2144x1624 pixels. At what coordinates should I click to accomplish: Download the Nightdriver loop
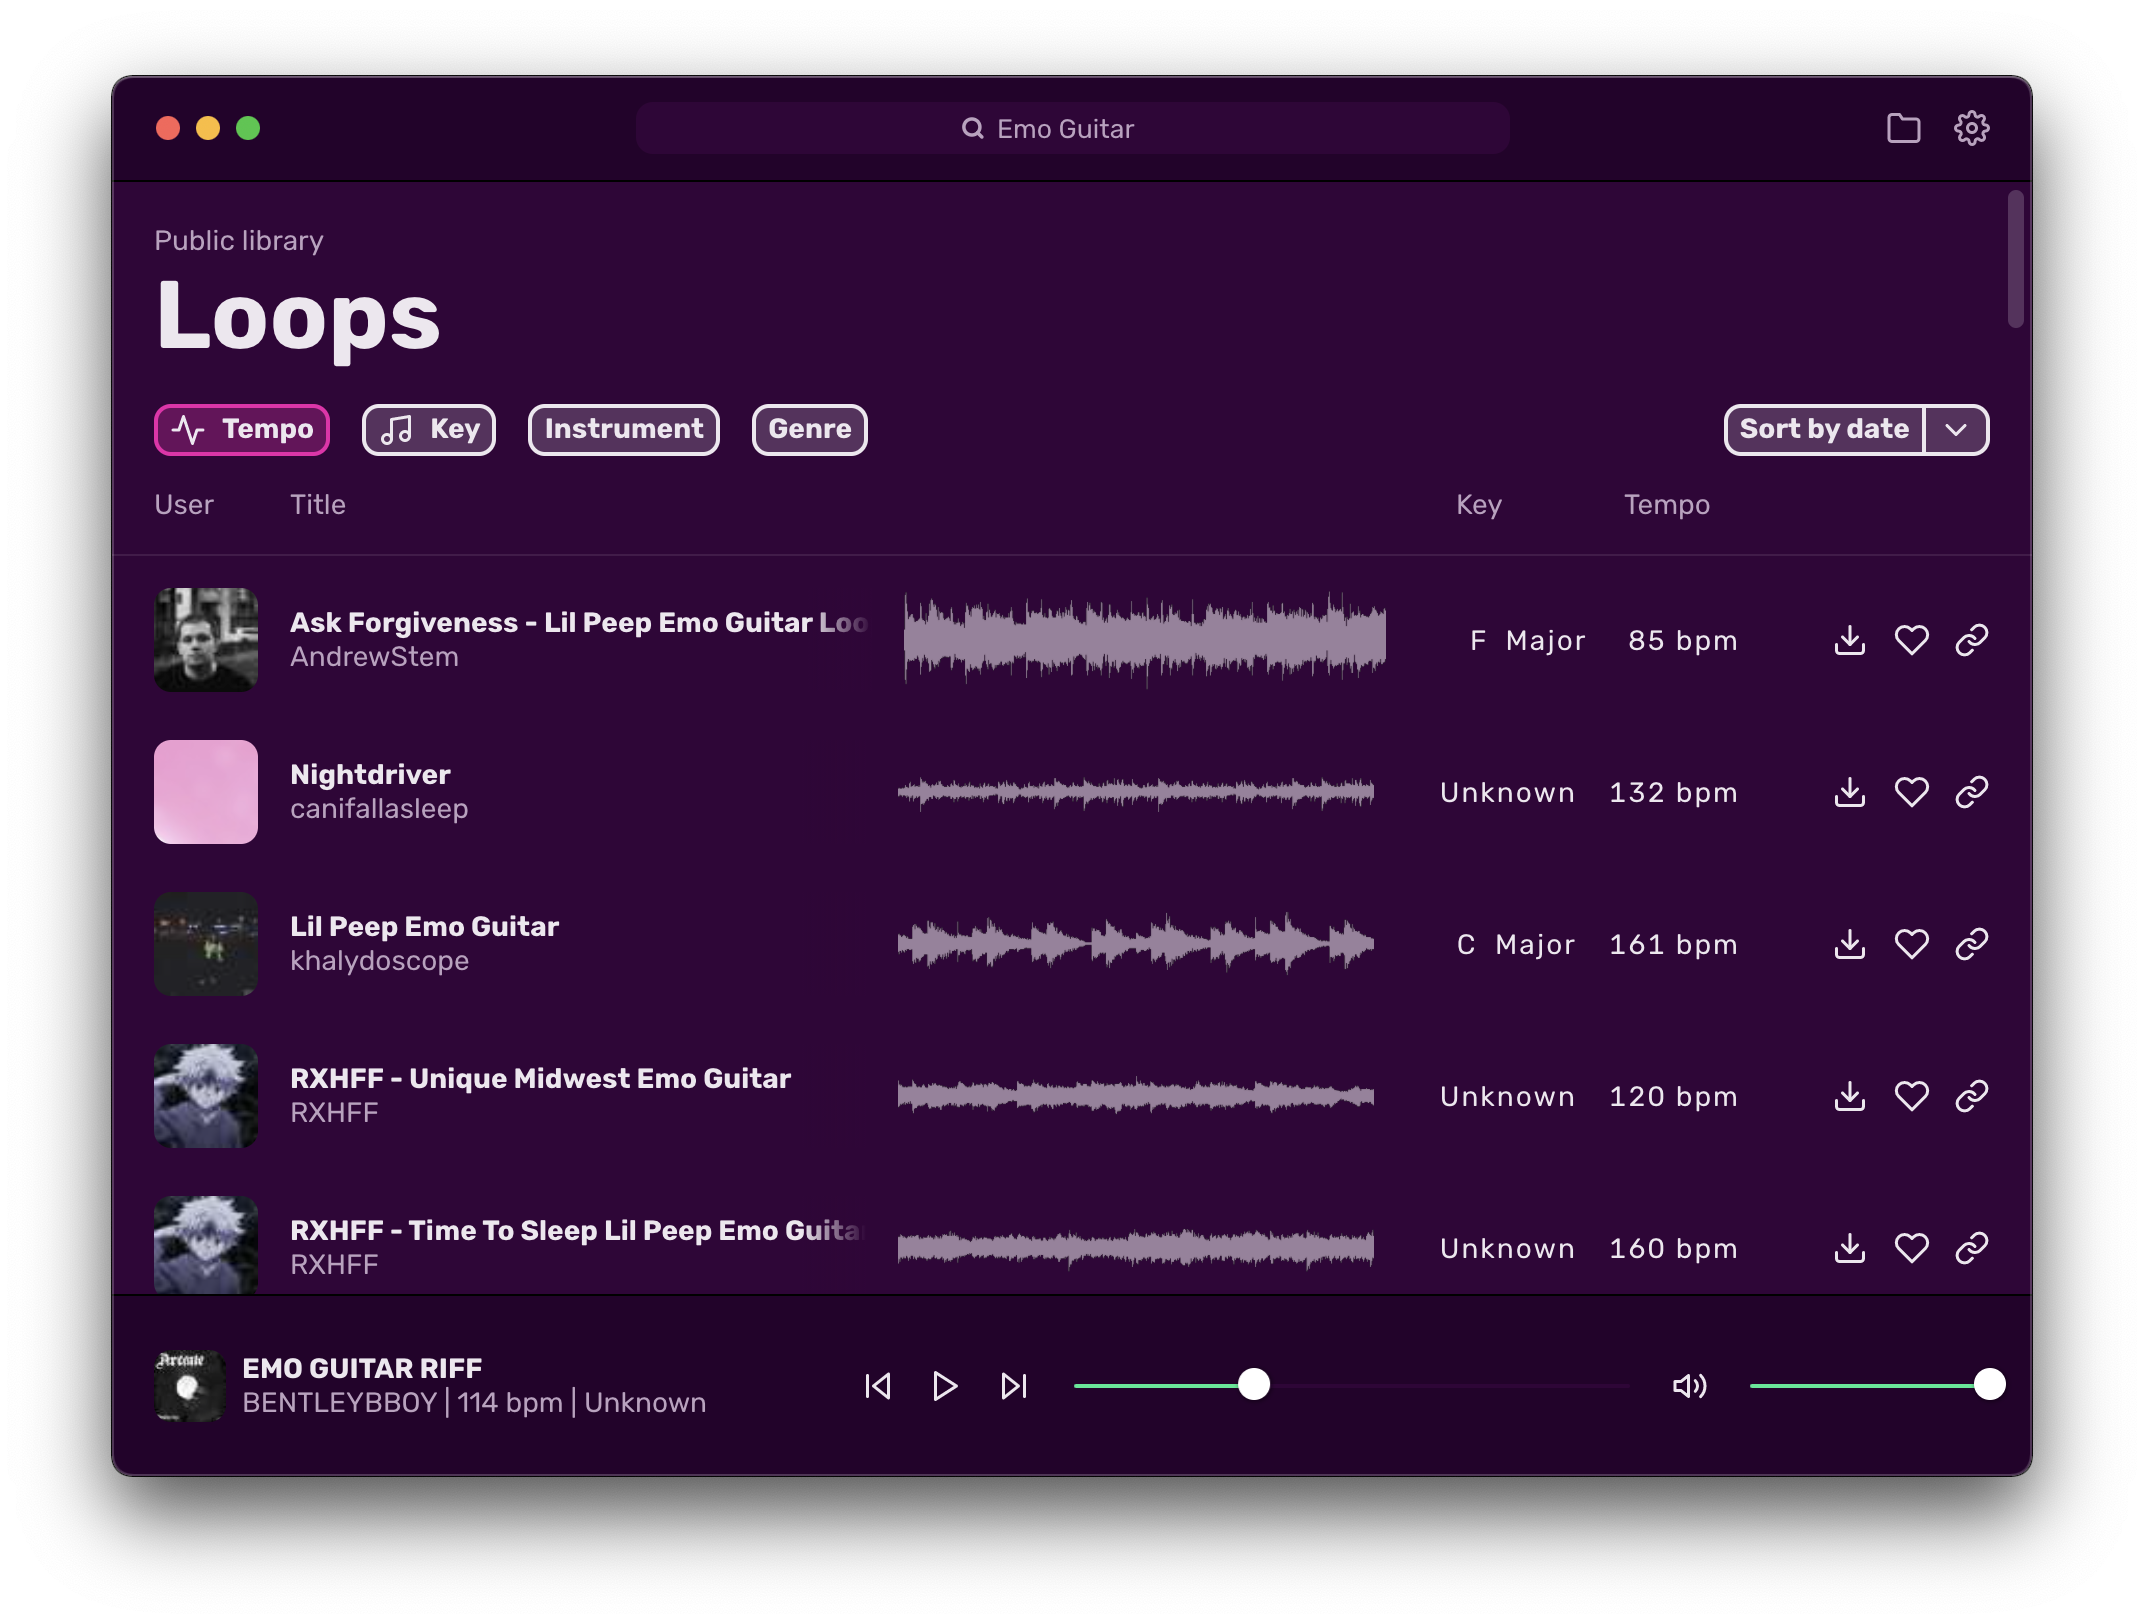click(1850, 792)
